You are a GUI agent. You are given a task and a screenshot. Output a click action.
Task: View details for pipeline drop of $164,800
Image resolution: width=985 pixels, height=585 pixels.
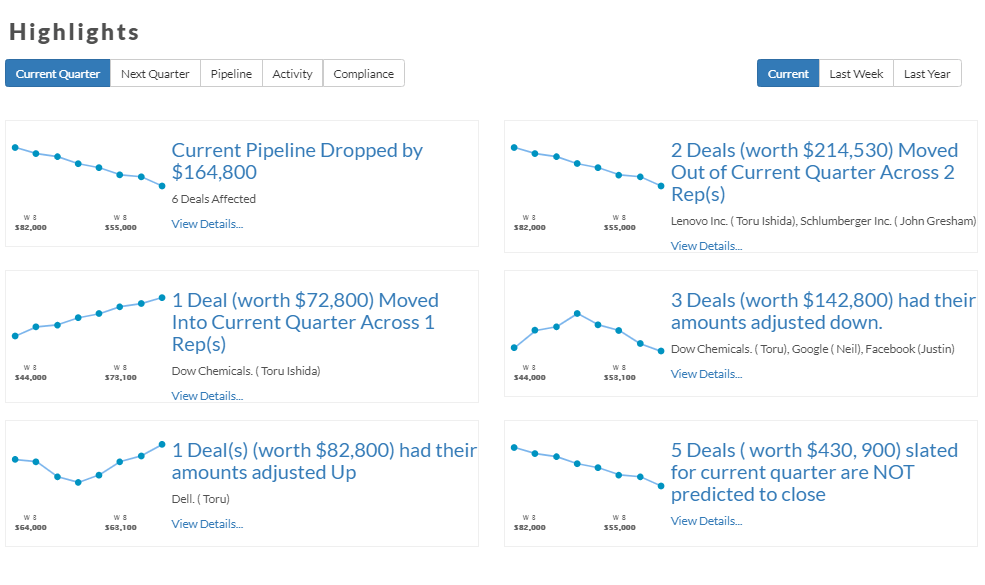click(x=207, y=224)
